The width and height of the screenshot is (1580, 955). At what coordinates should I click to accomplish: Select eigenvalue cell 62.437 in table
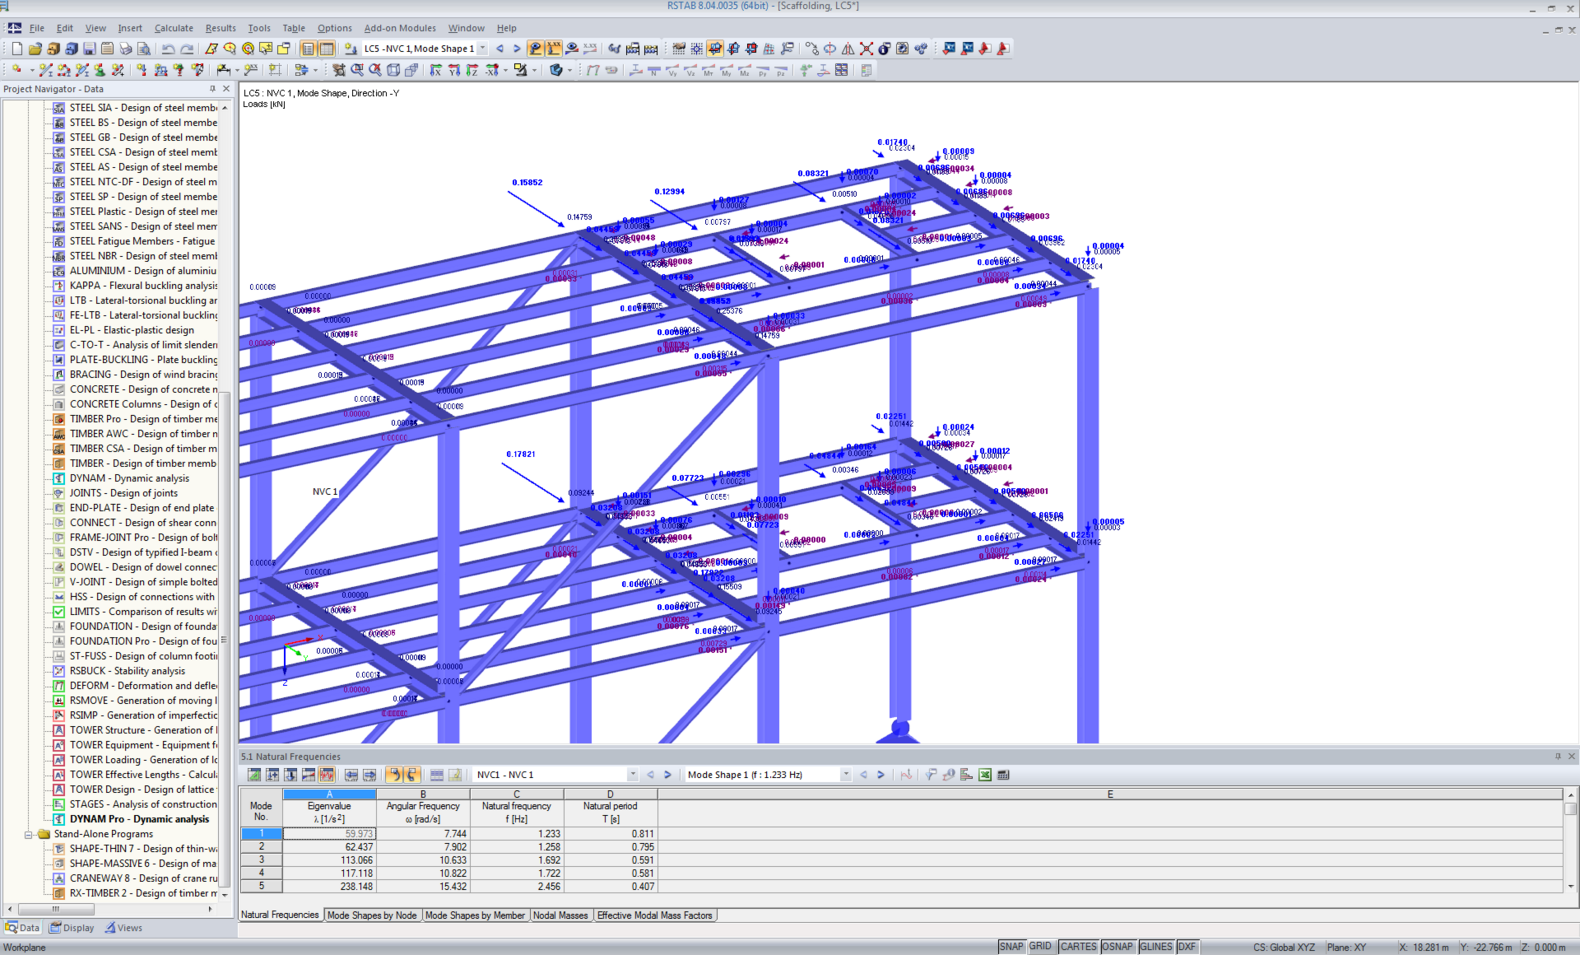pyautogui.click(x=330, y=847)
